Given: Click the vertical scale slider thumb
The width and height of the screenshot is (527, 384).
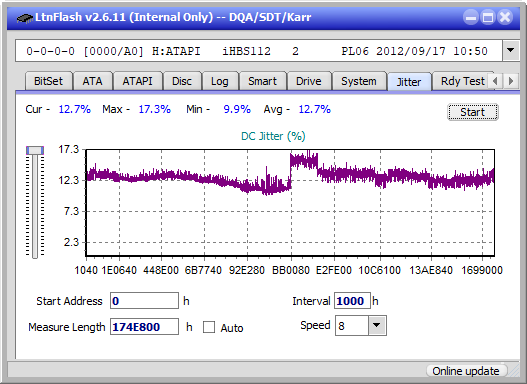Looking at the screenshot, I should coord(35,150).
